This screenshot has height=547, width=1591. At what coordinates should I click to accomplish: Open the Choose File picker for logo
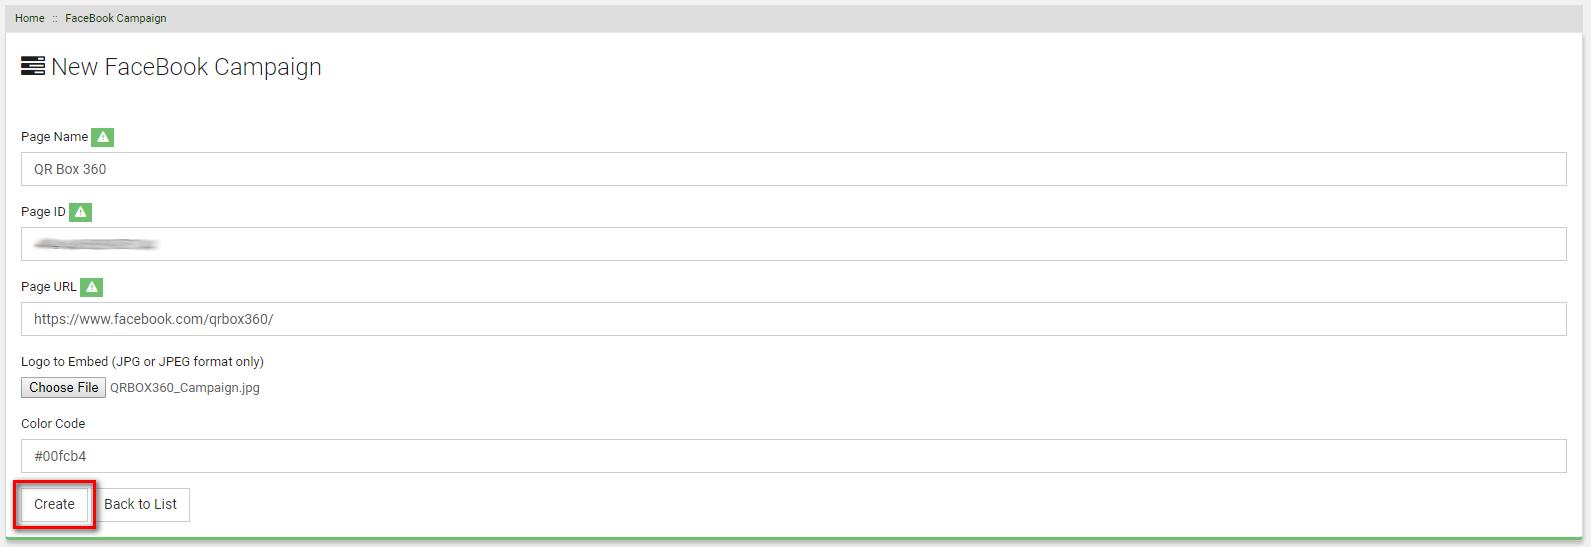coord(63,388)
